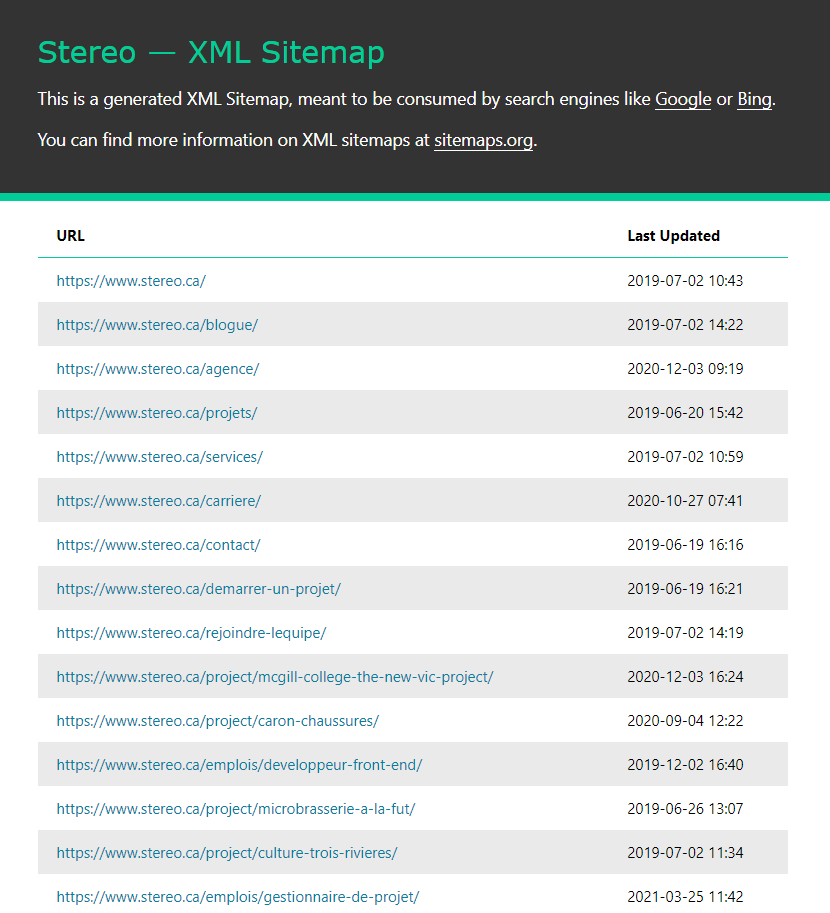Open the https://www.stereo.ca/ homepage URL
The height and width of the screenshot is (913, 830).
point(131,281)
